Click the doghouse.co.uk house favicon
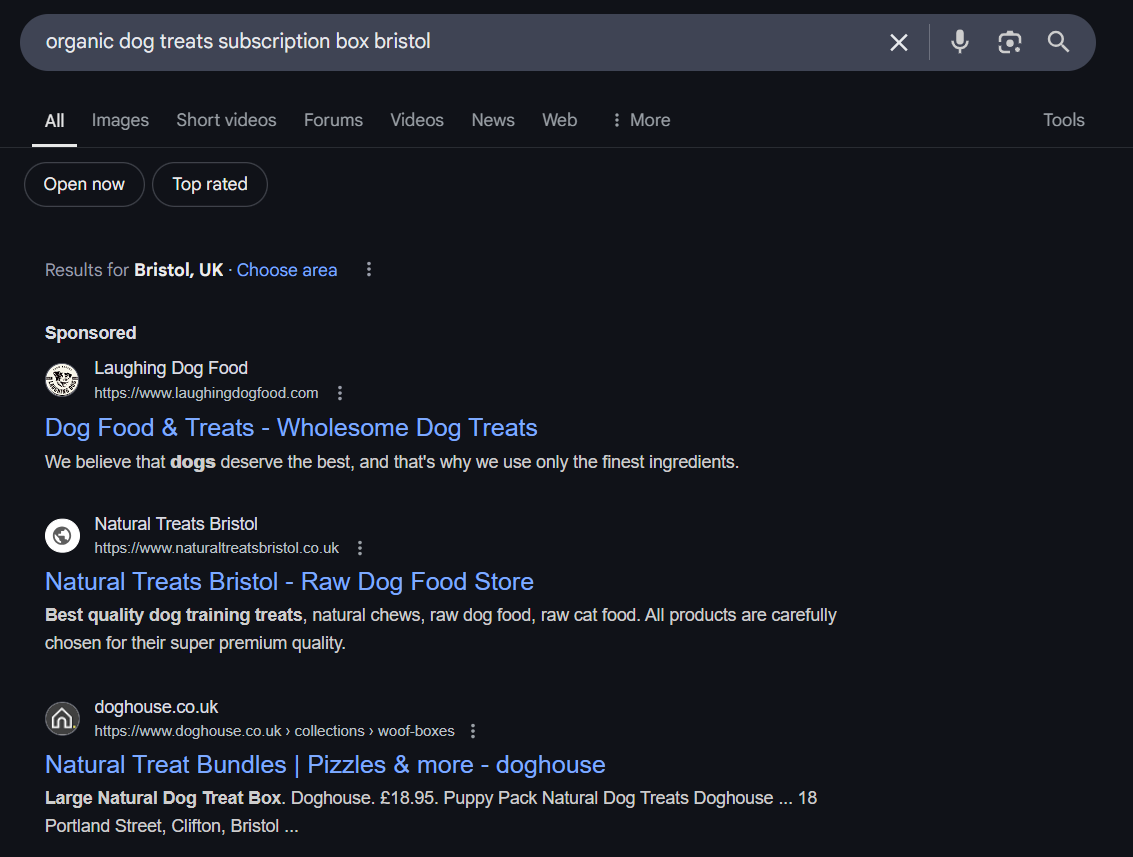This screenshot has height=857, width=1133. click(62, 718)
